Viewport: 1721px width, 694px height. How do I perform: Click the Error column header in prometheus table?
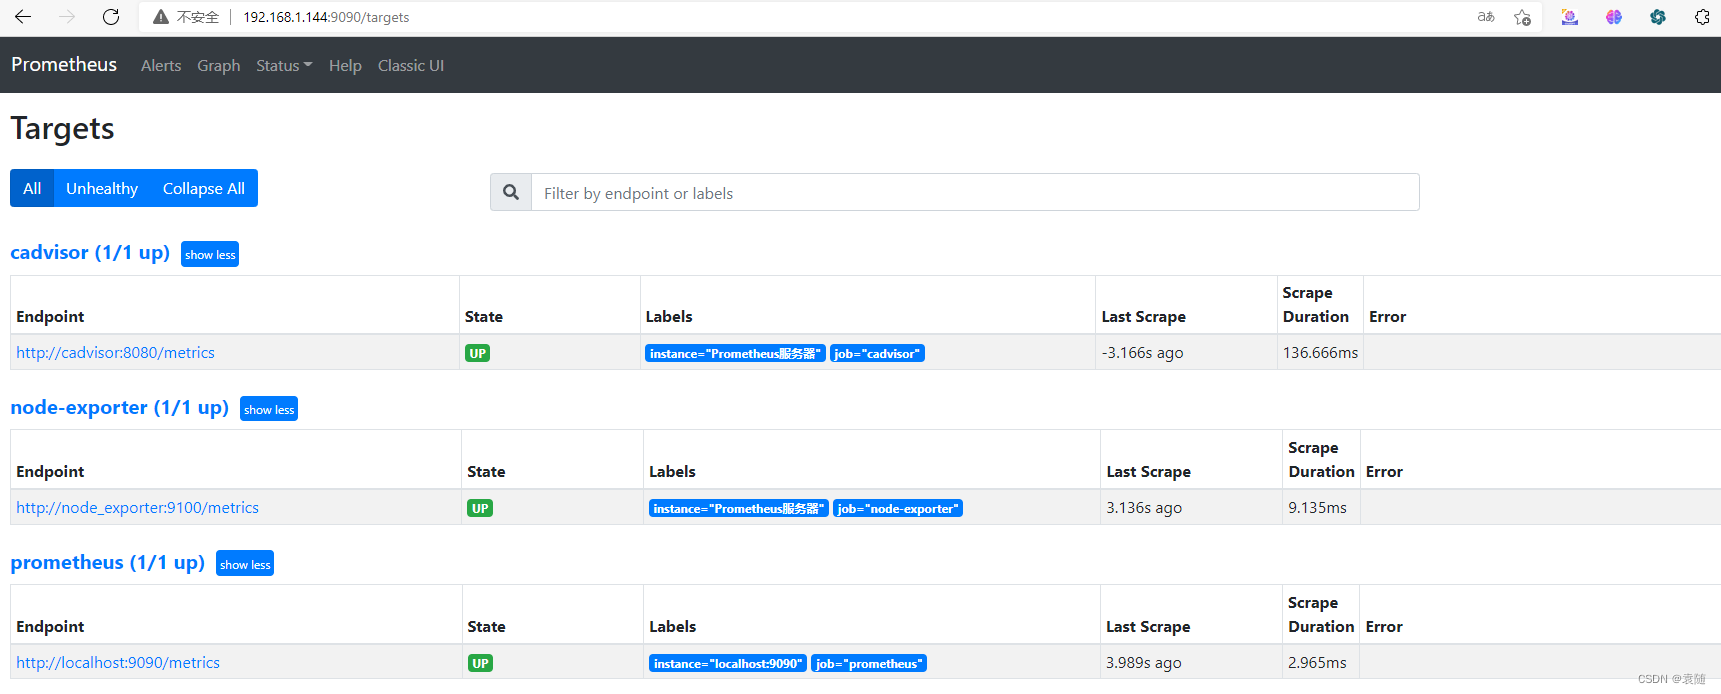coord(1384,626)
